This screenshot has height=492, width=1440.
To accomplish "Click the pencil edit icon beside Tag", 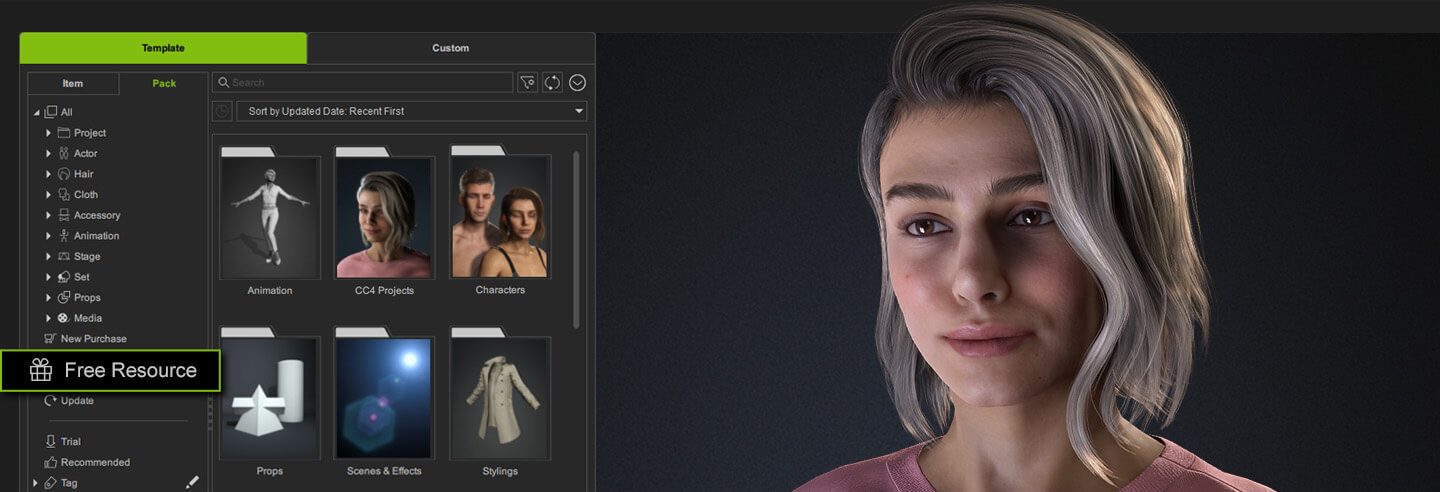I will tap(192, 482).
